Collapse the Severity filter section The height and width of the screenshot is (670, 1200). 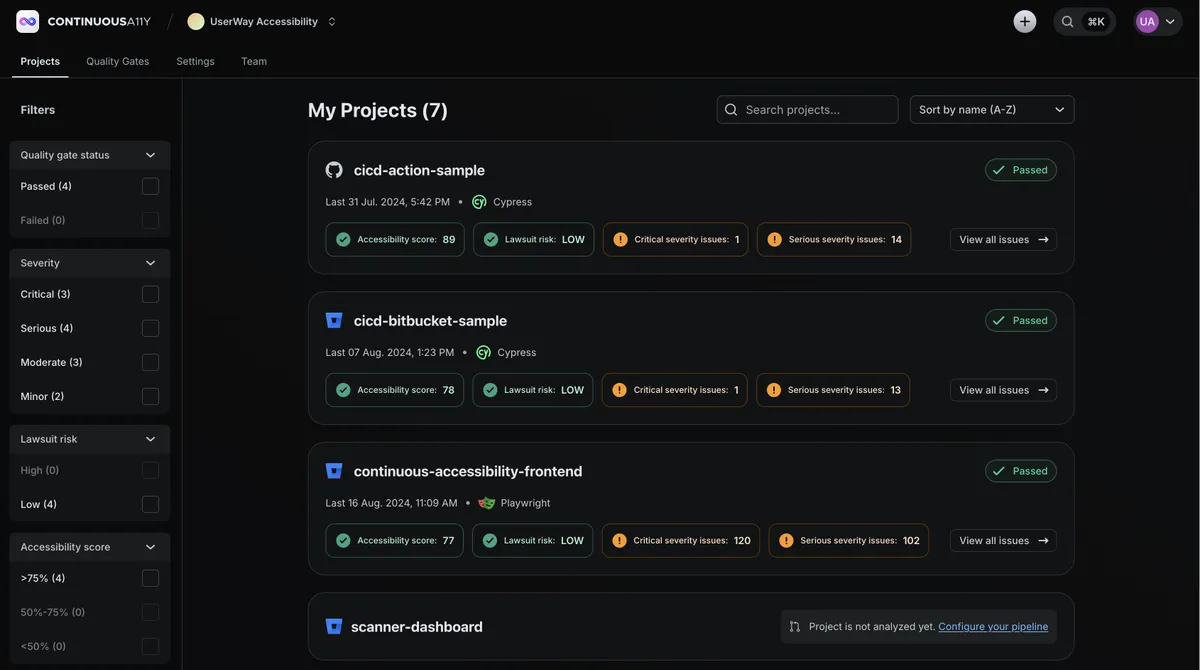point(90,263)
